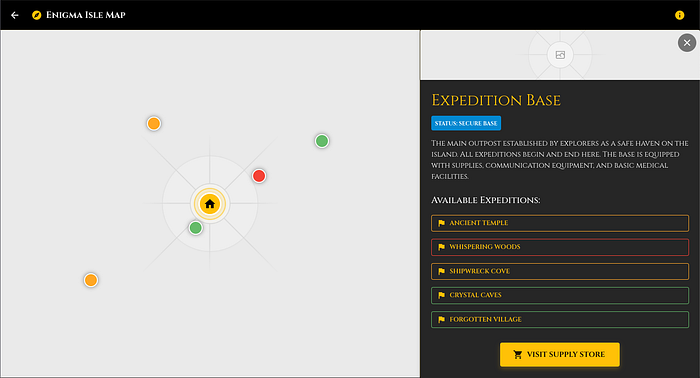
Task: Click the Forgotten Village flag icon
Action: [442, 320]
